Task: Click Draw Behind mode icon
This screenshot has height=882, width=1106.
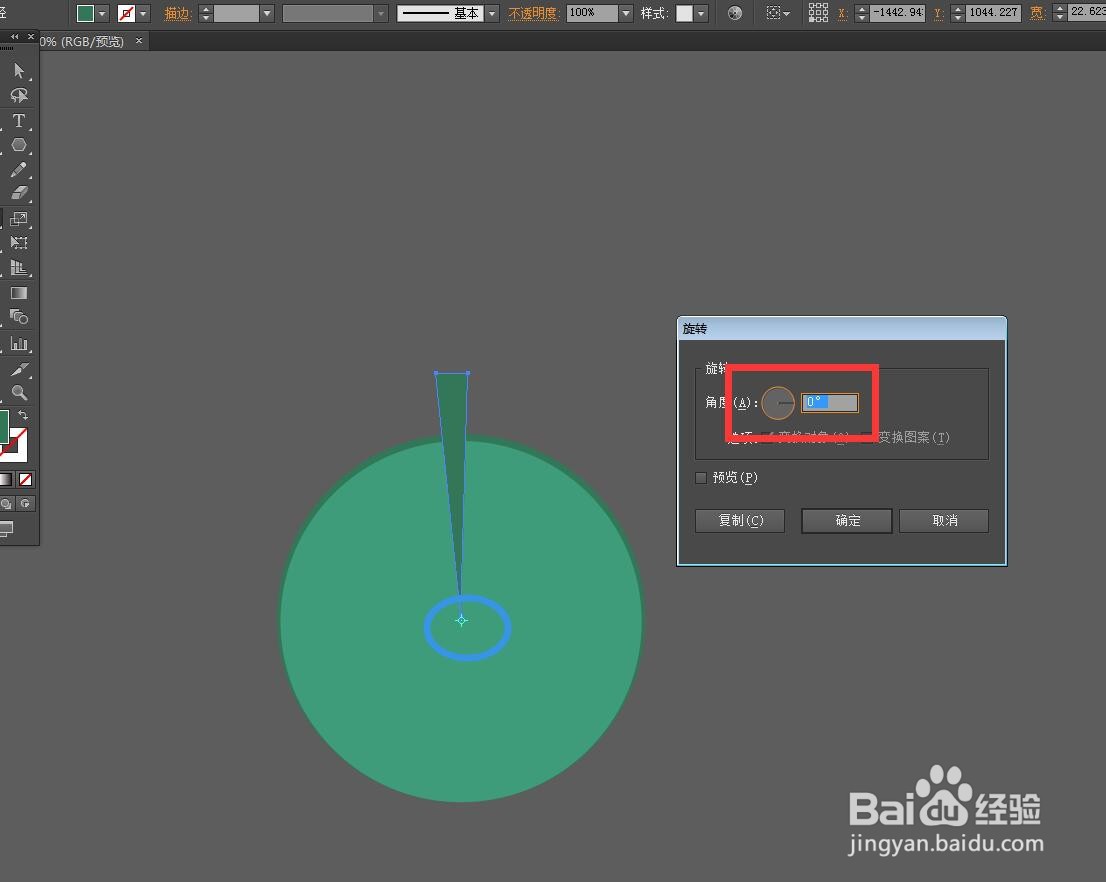Action: (x=6, y=504)
